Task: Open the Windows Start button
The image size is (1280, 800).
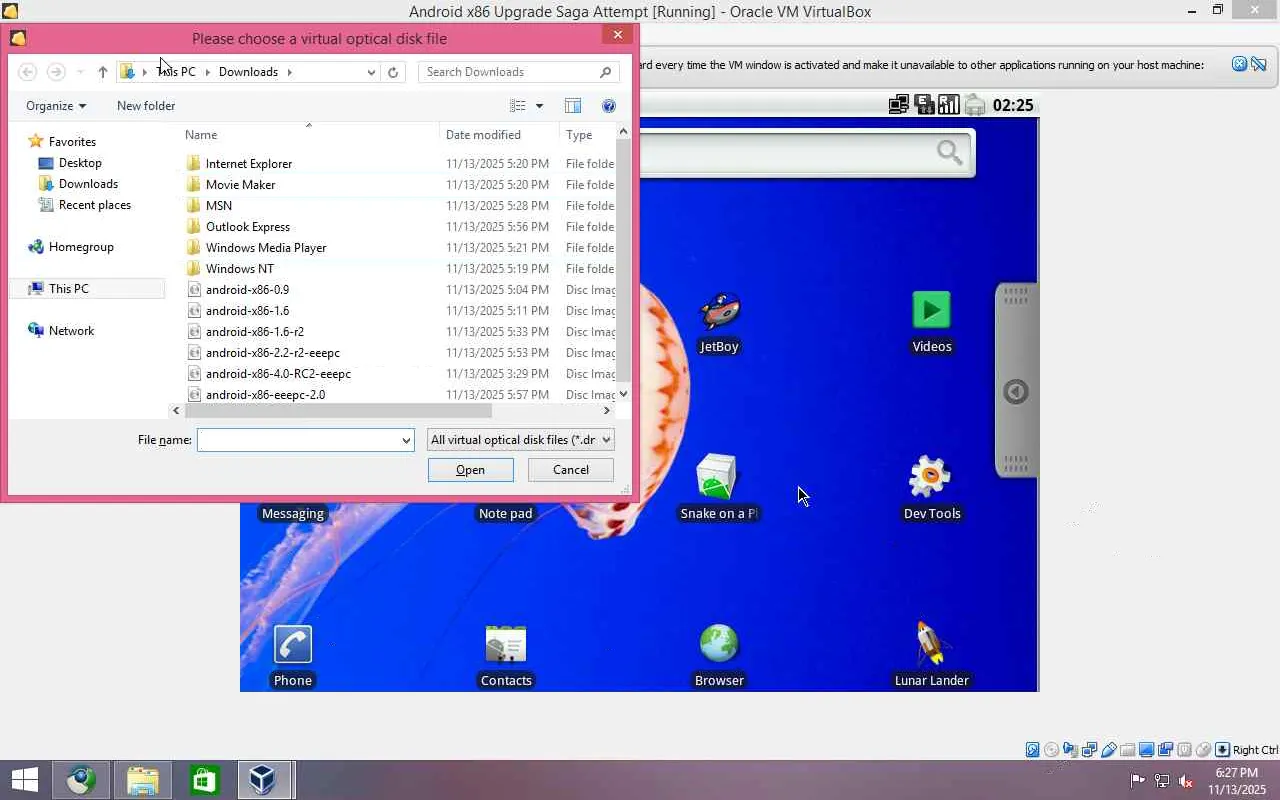Action: 25,780
